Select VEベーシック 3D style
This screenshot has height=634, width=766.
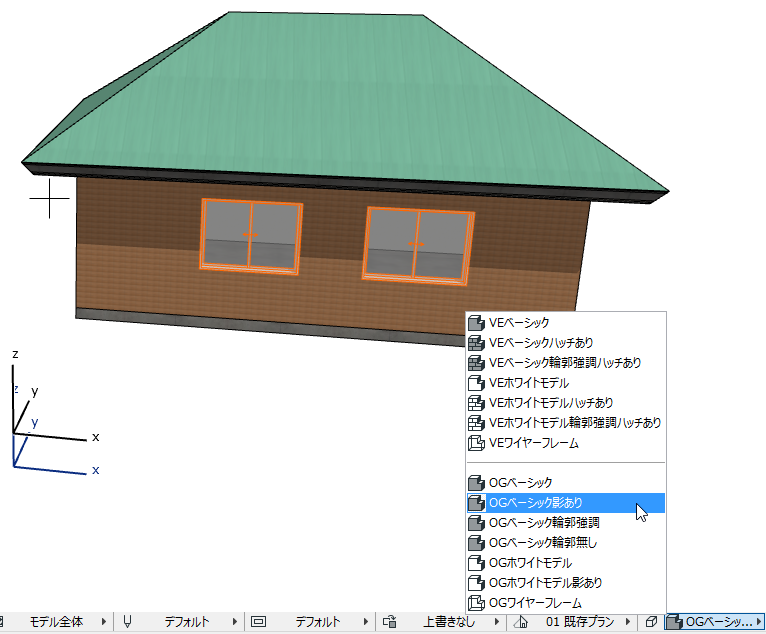(x=566, y=322)
